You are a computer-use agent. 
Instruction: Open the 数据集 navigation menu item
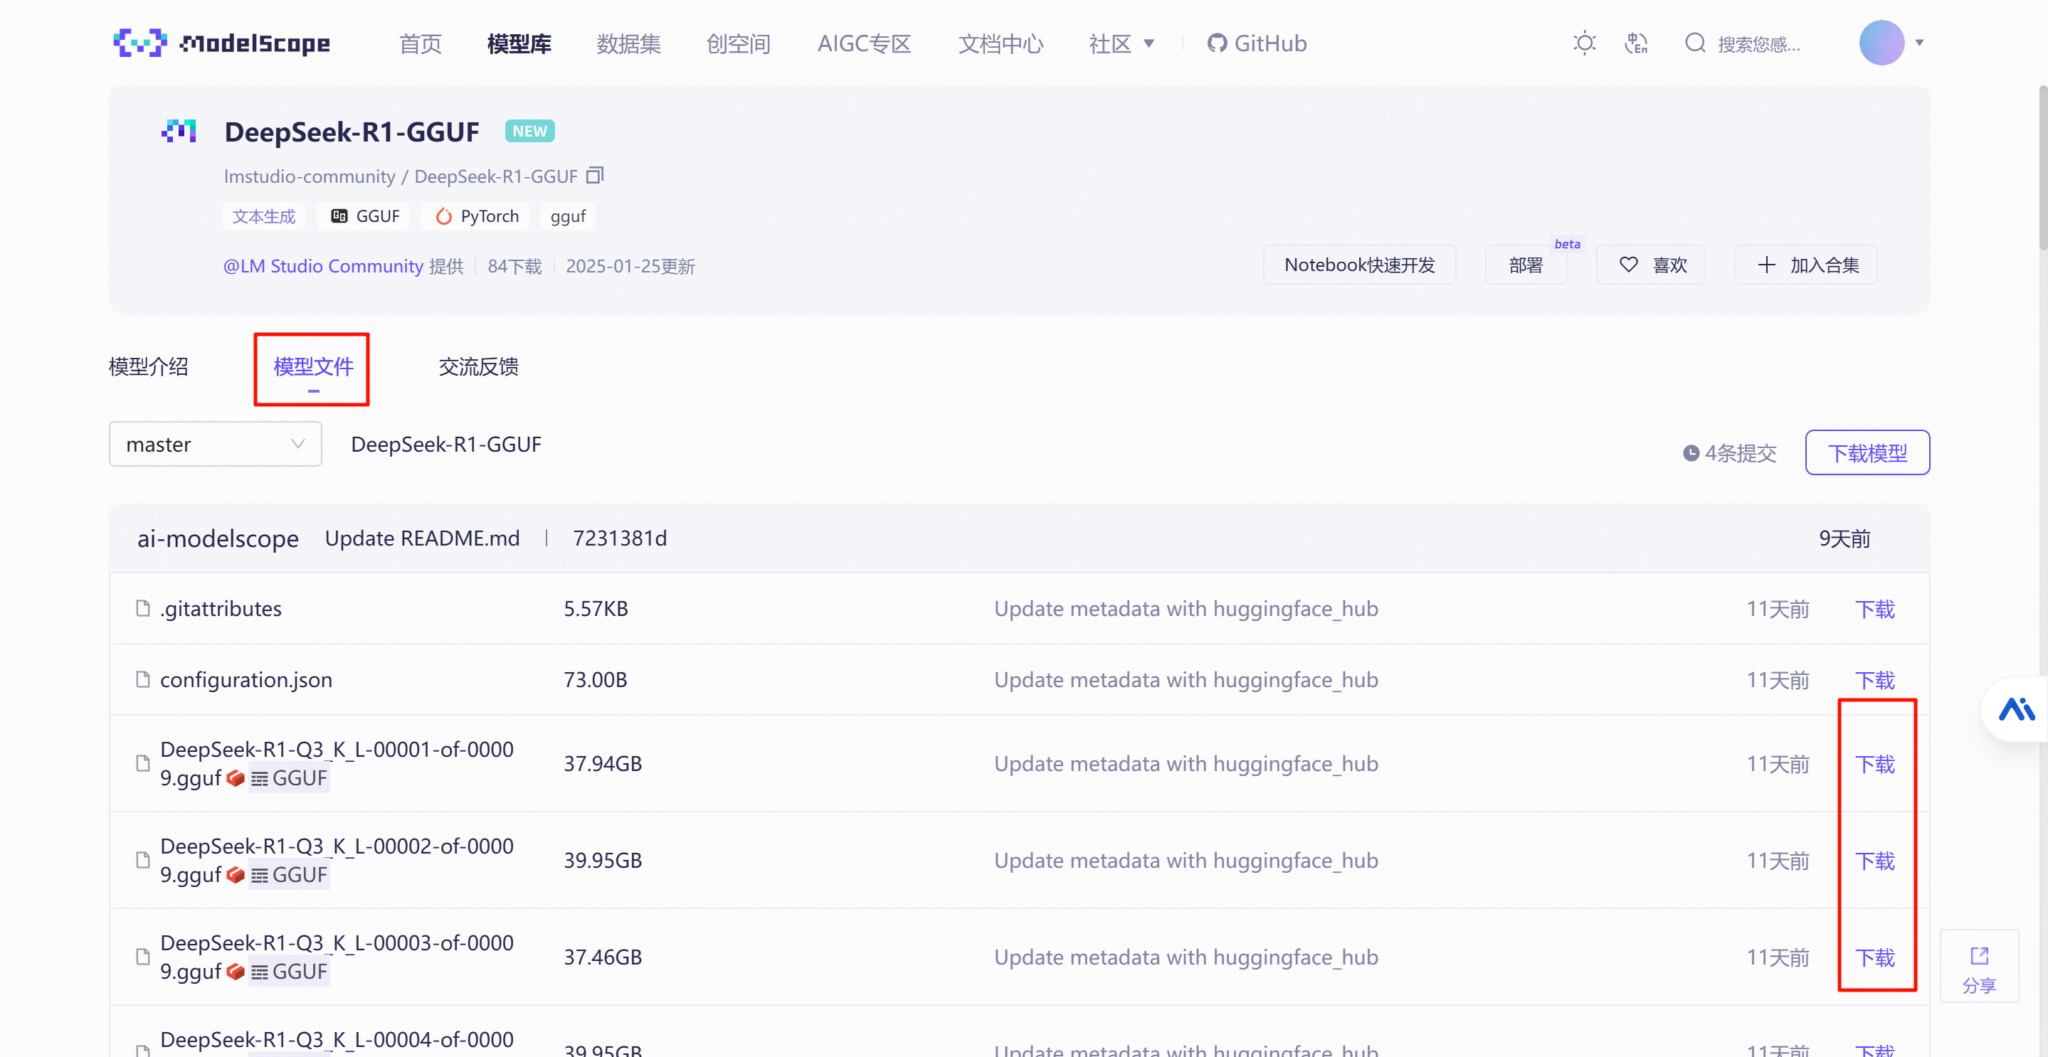(x=628, y=43)
